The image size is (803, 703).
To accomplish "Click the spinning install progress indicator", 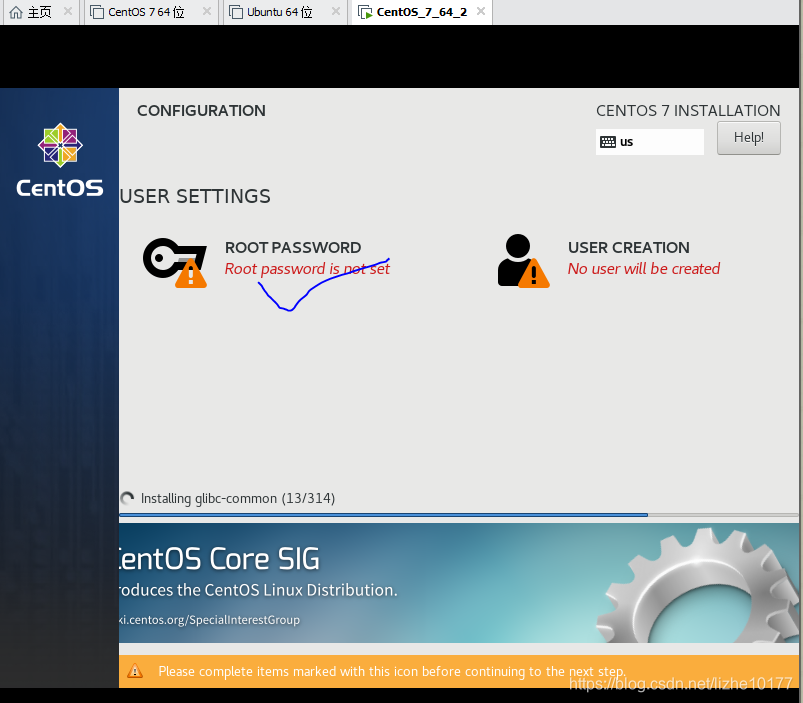I will [x=127, y=498].
